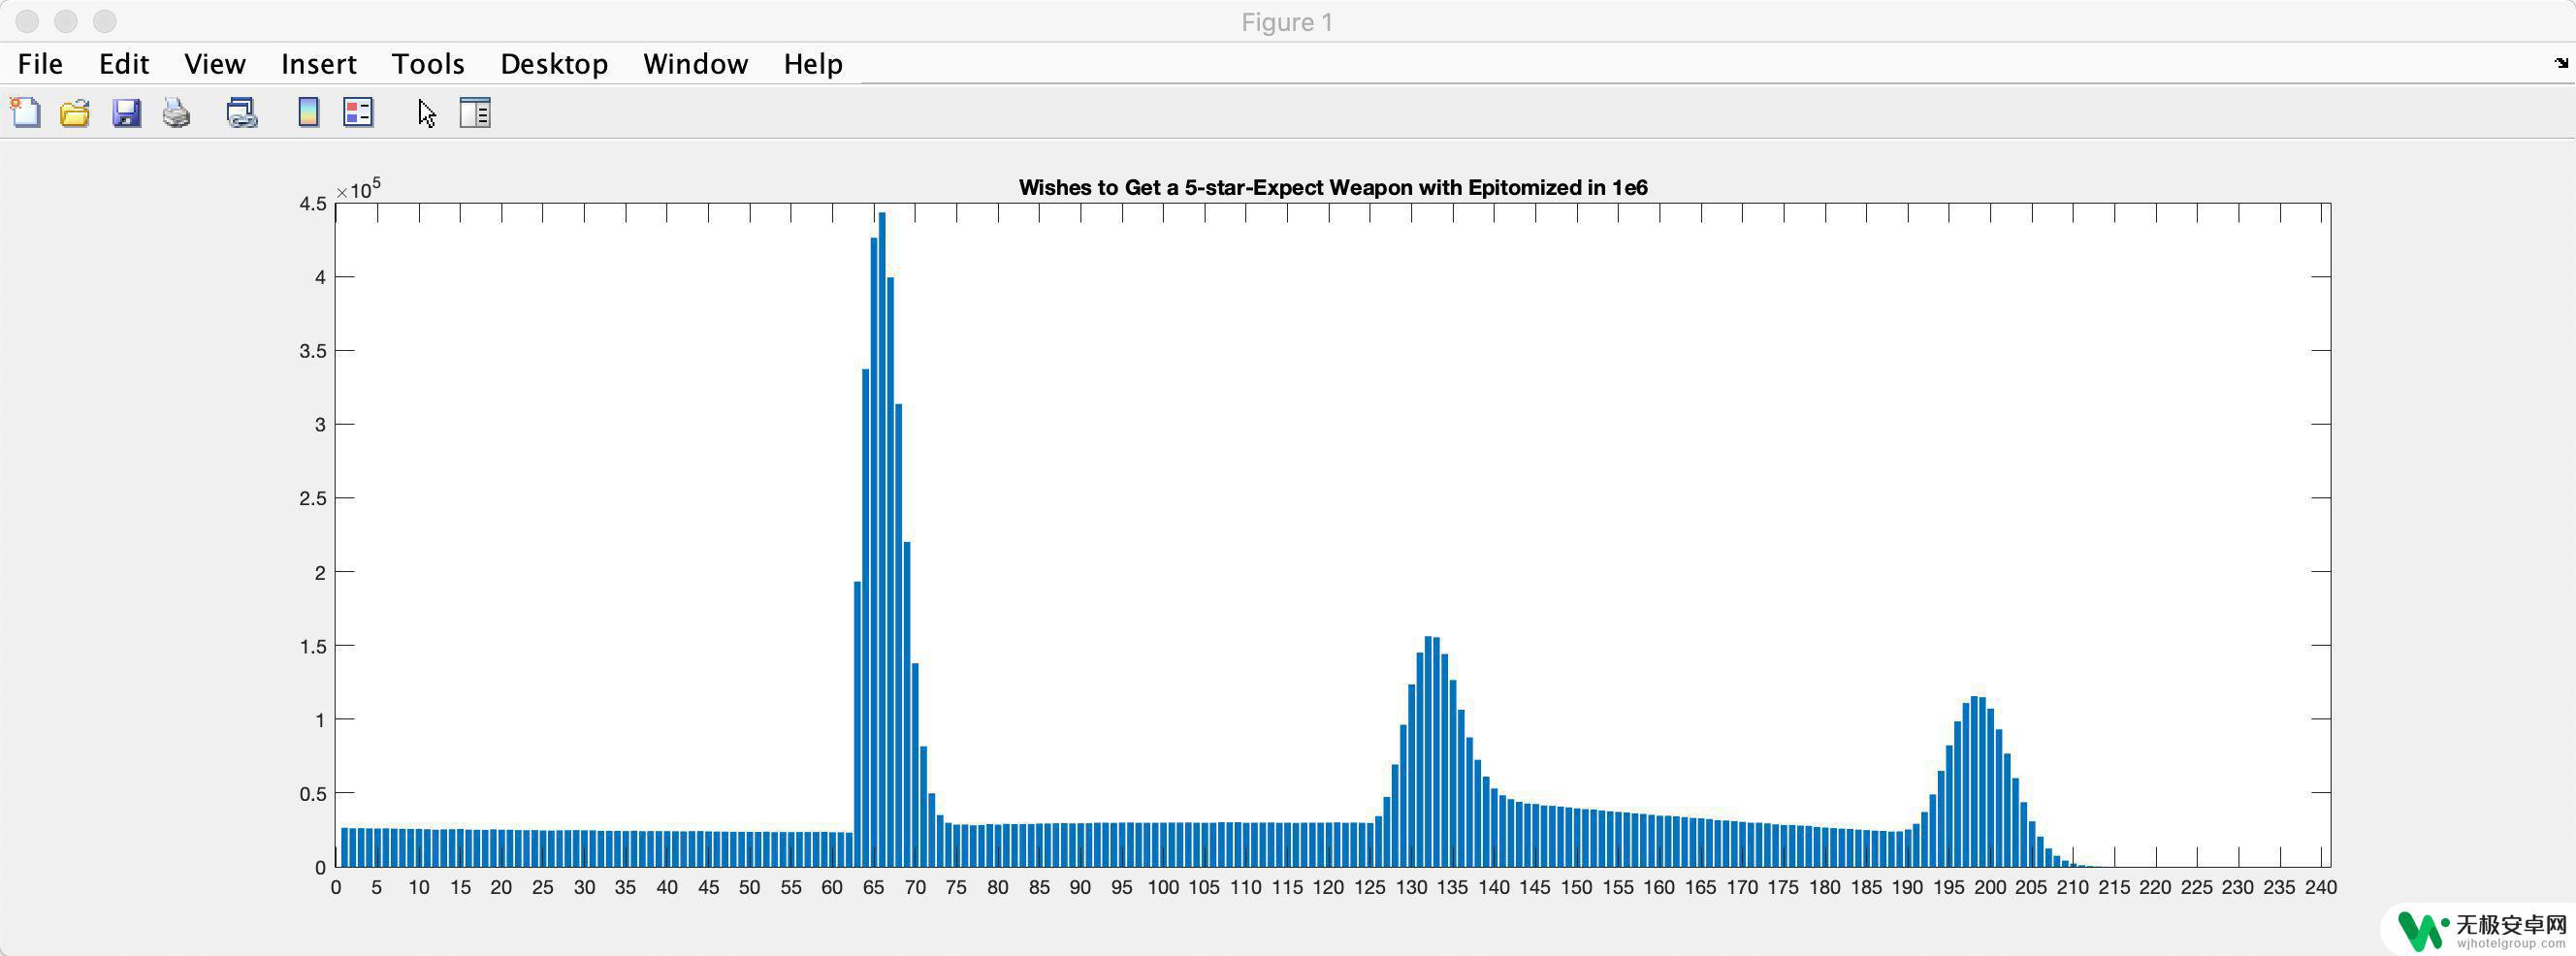Click the plot title 'Wishes to Get a 5-star-Expect Weapon'

coord(1333,187)
